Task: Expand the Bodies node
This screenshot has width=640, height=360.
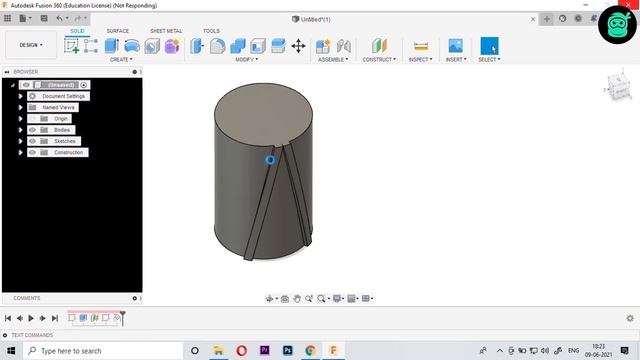Action: [20, 130]
